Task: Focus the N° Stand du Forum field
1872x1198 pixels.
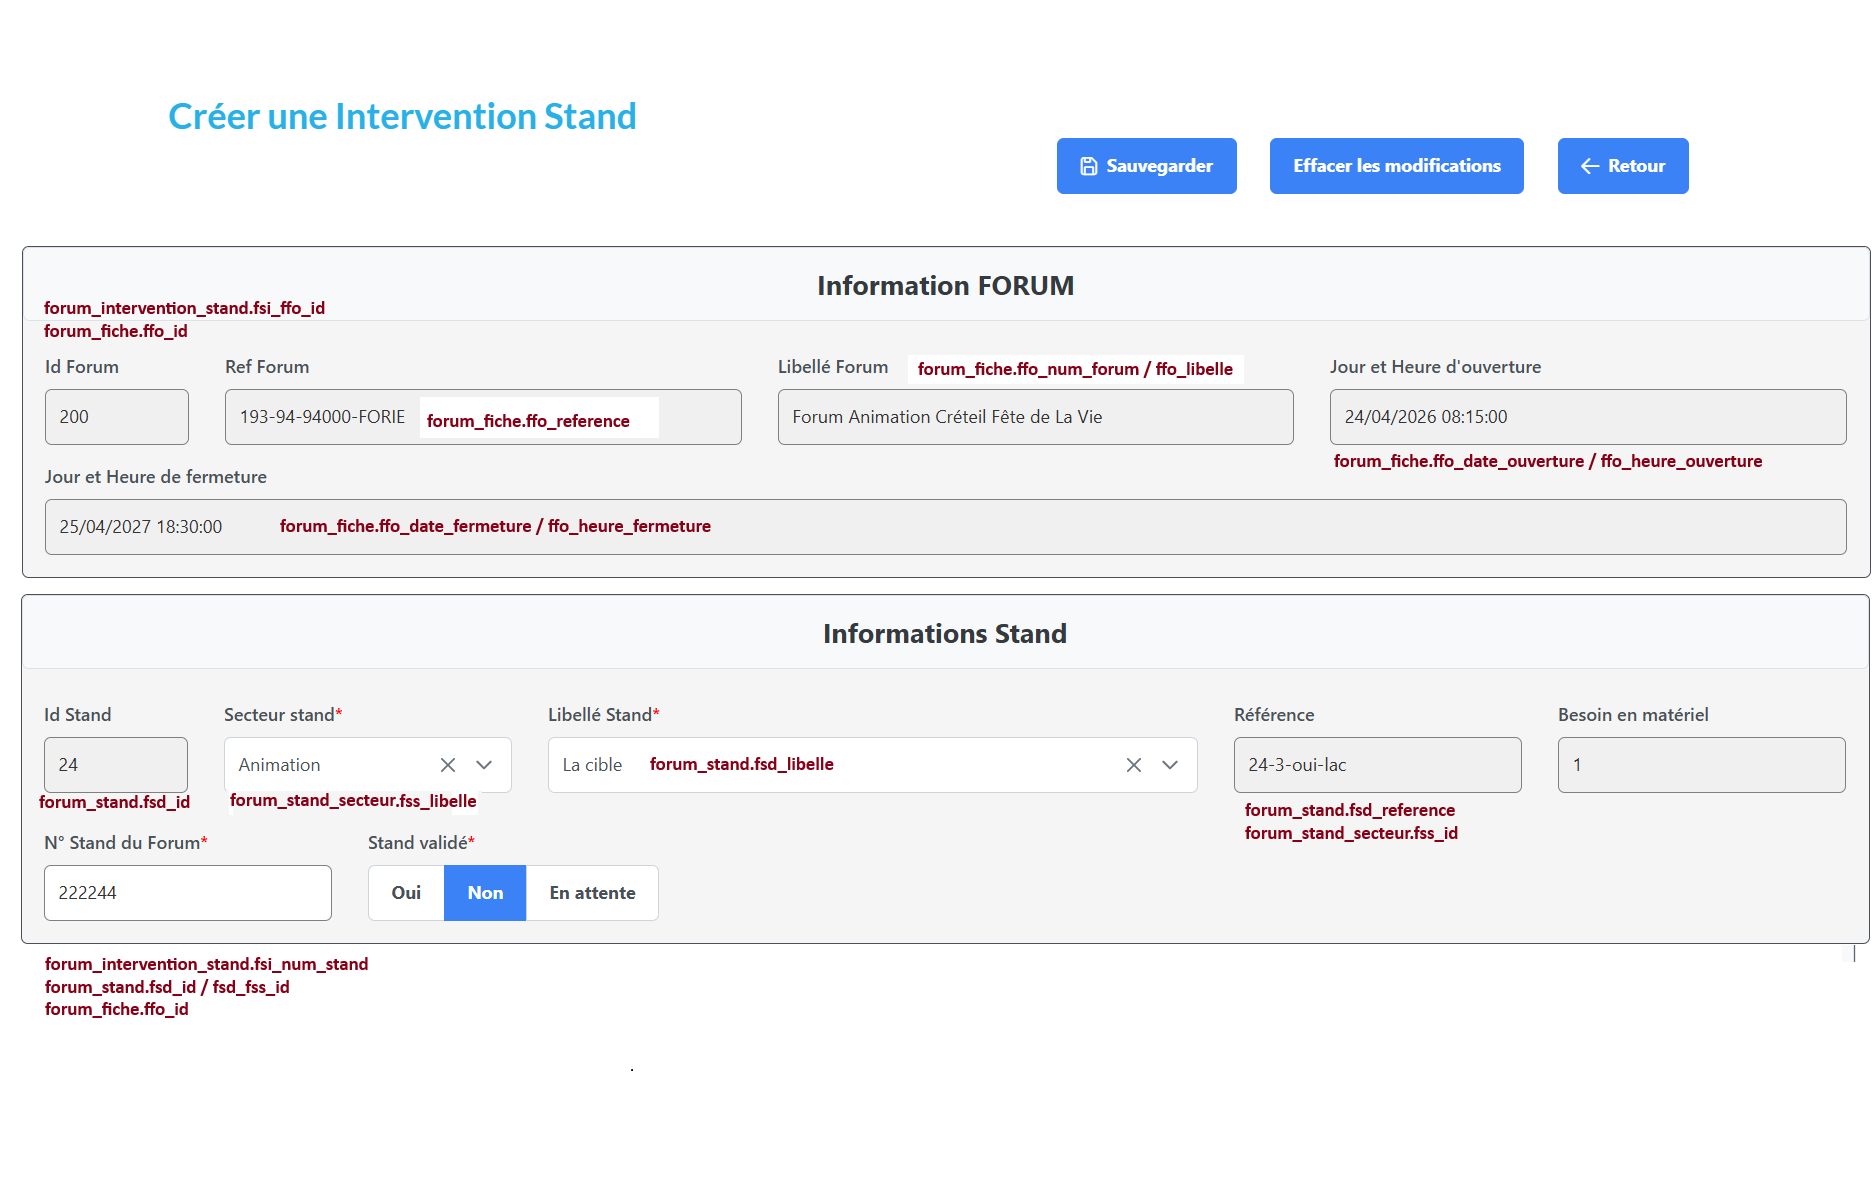Action: pyautogui.click(x=188, y=893)
